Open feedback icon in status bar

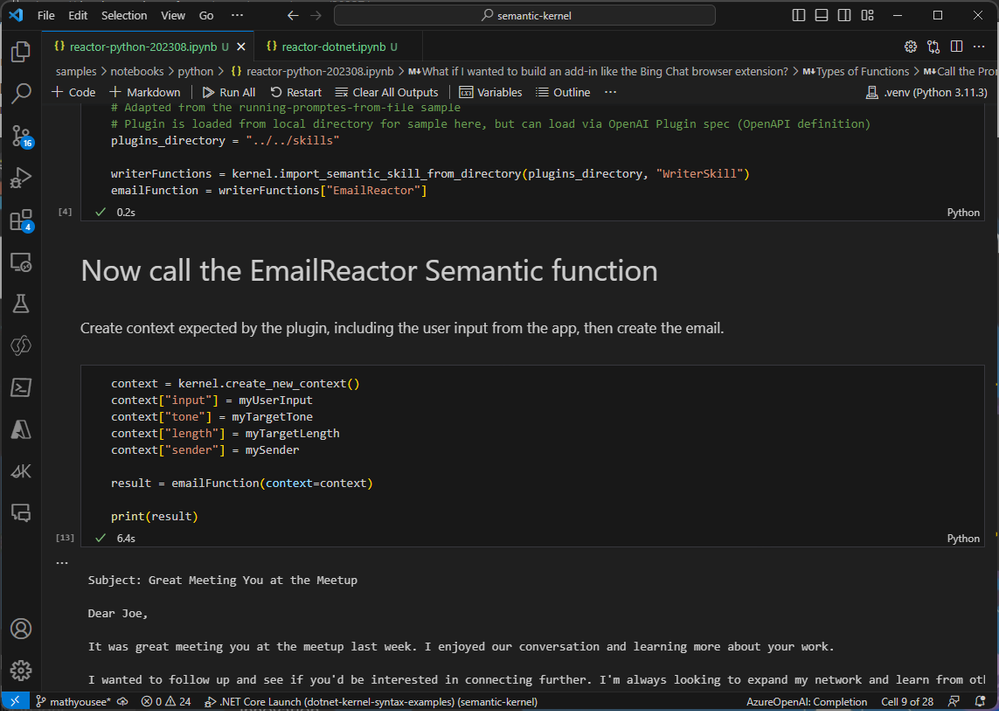pos(954,701)
